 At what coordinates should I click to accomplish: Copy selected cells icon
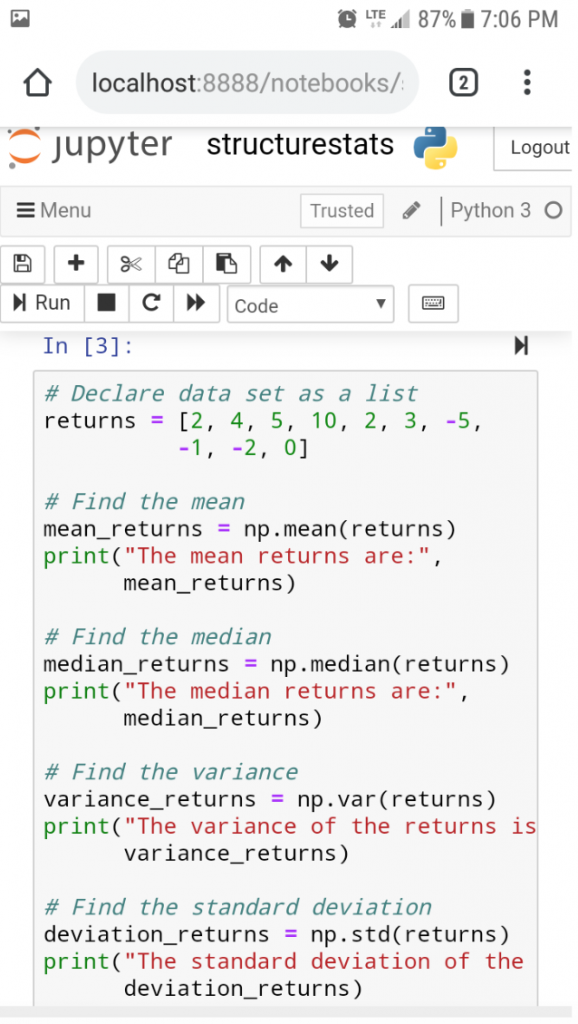click(x=179, y=264)
